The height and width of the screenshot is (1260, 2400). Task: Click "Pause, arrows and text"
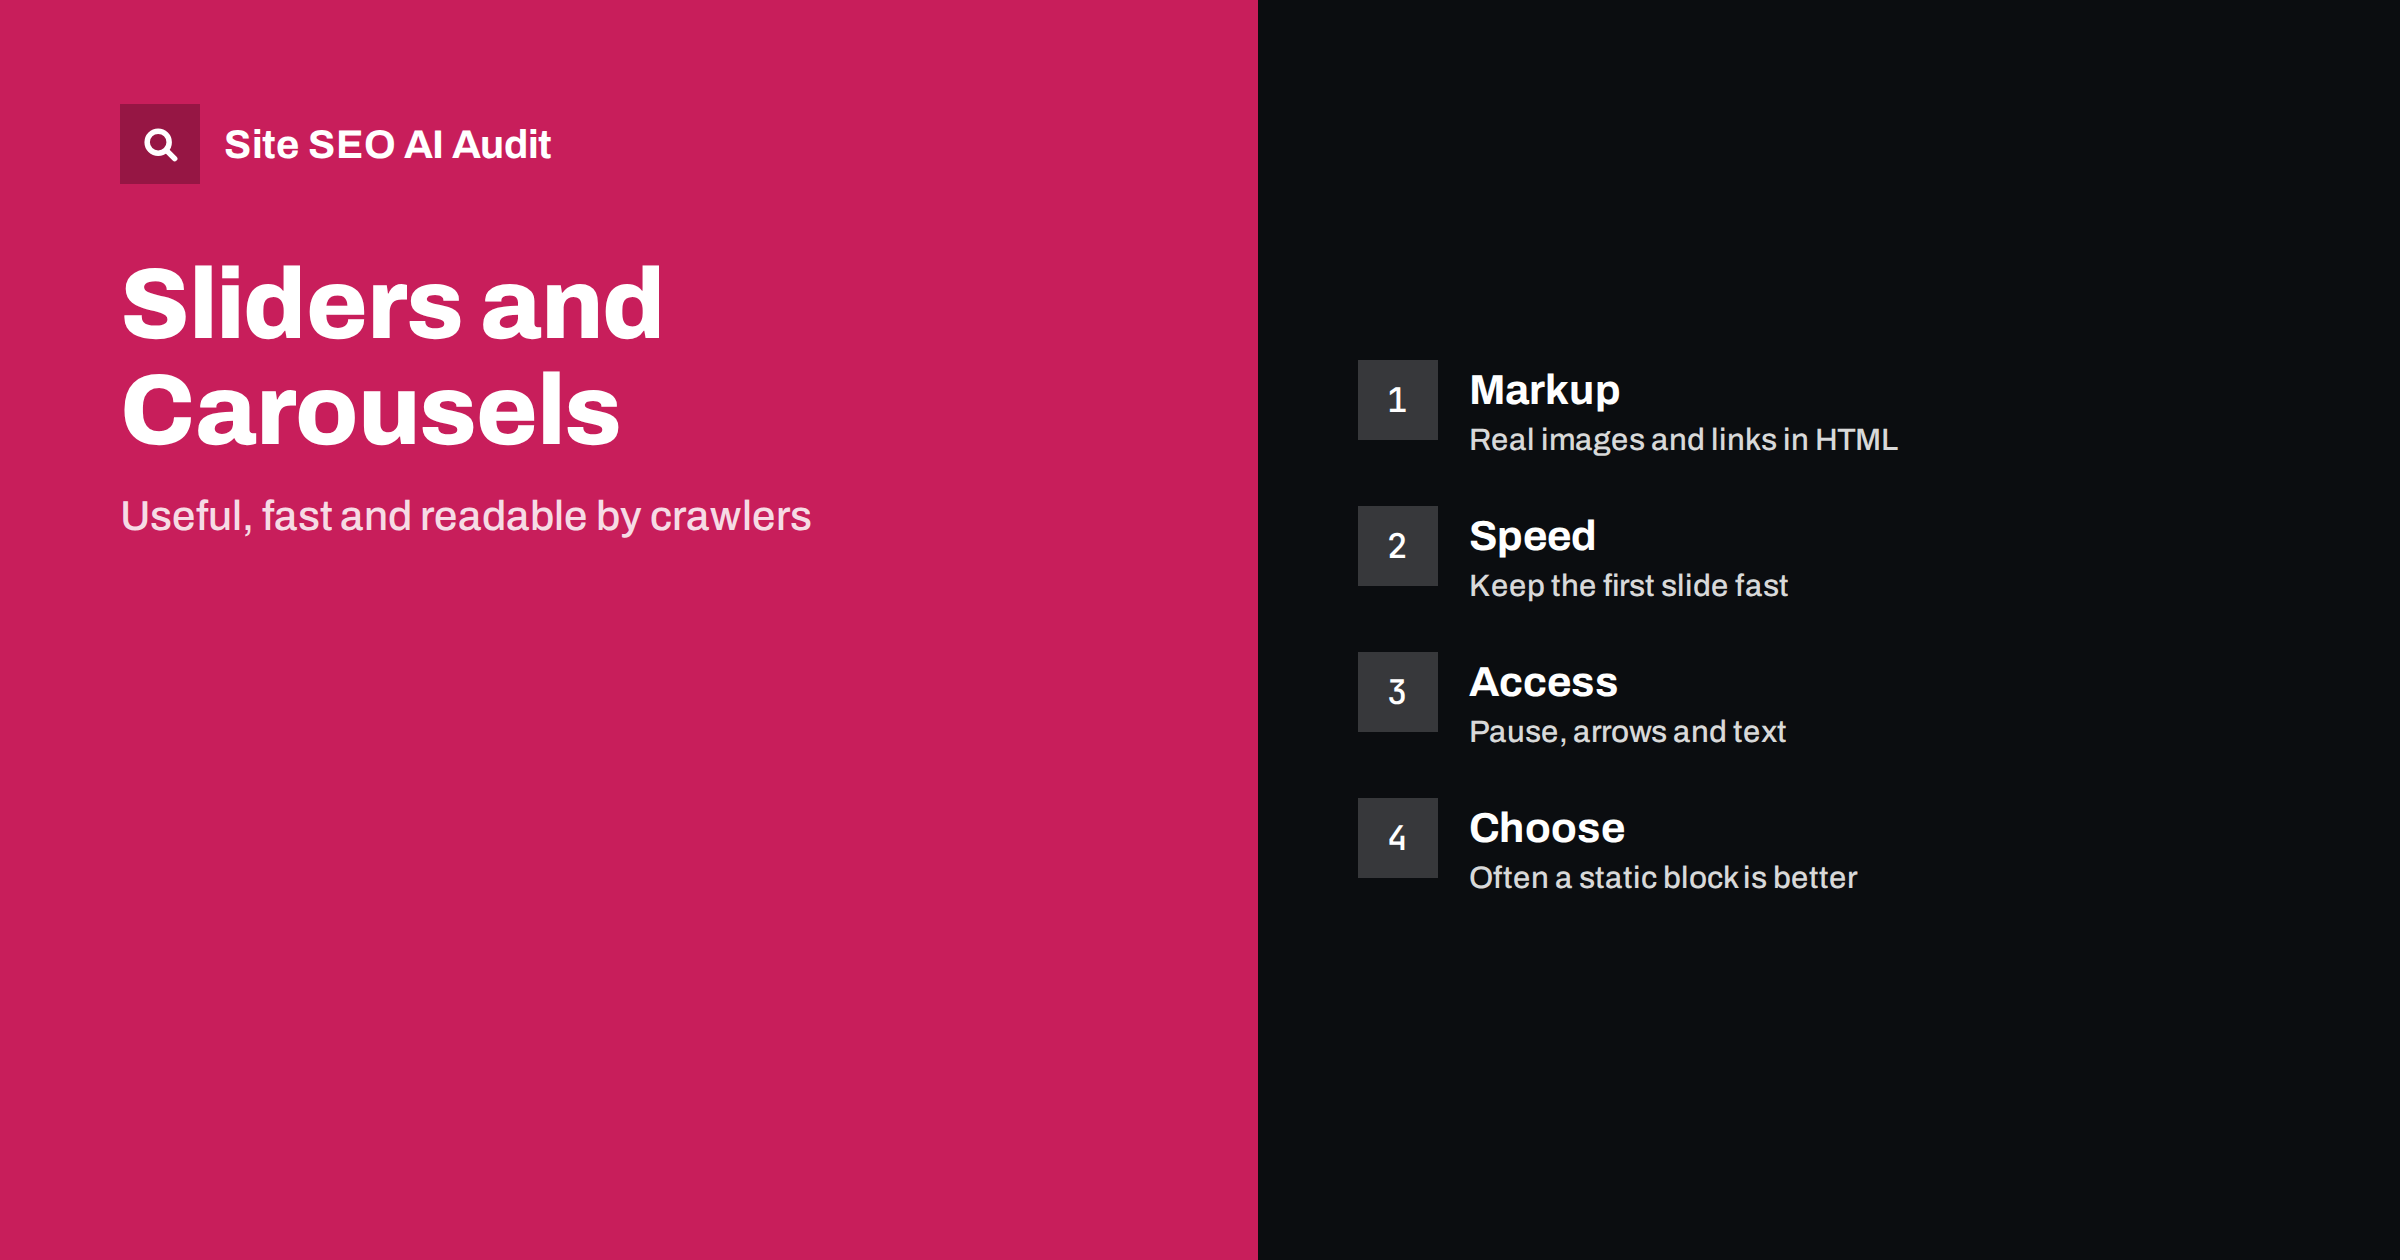[x=1627, y=732]
